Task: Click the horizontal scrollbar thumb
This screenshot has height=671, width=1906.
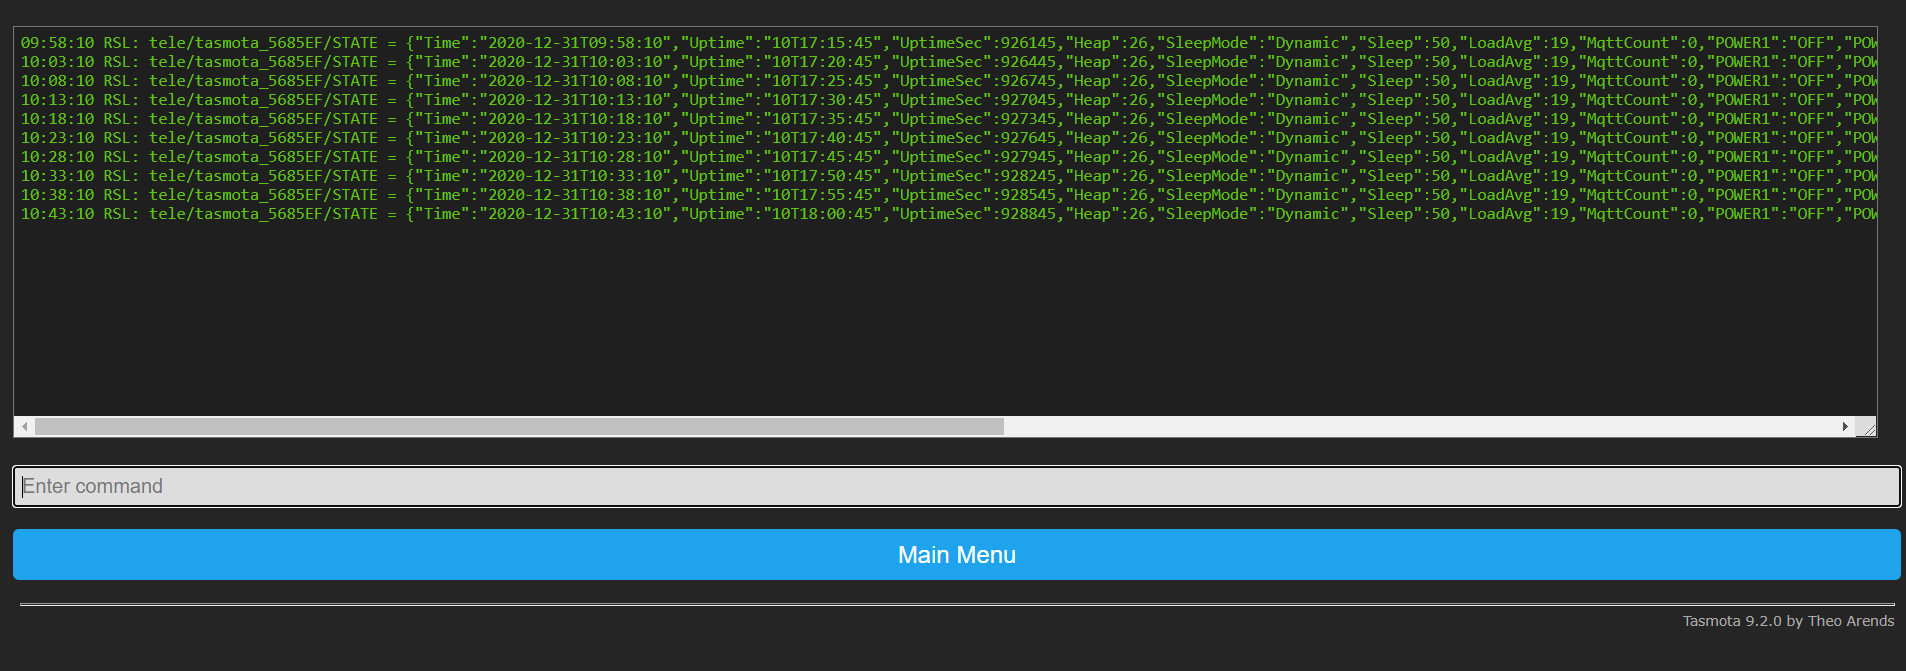Action: (x=519, y=427)
